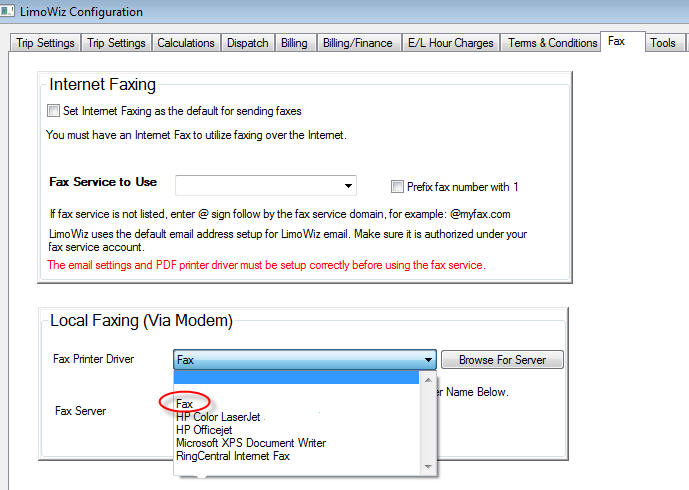Click the driver list scroll up arrow
689x490 pixels.
tap(428, 380)
